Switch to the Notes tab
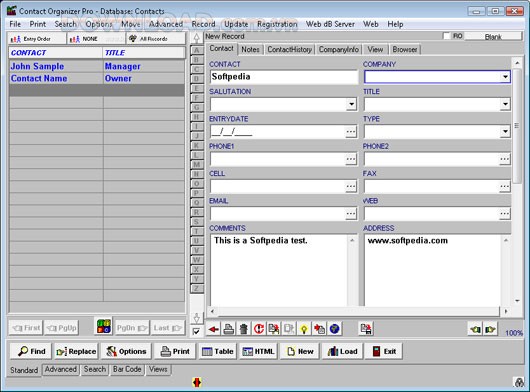This screenshot has height=392, width=530. click(x=250, y=49)
